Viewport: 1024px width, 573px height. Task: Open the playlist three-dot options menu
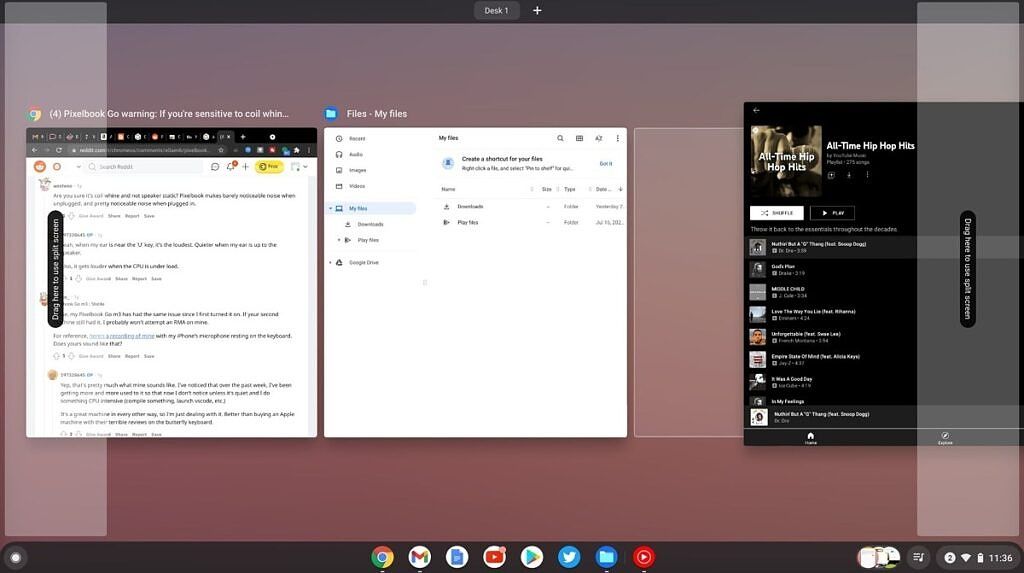pos(867,175)
